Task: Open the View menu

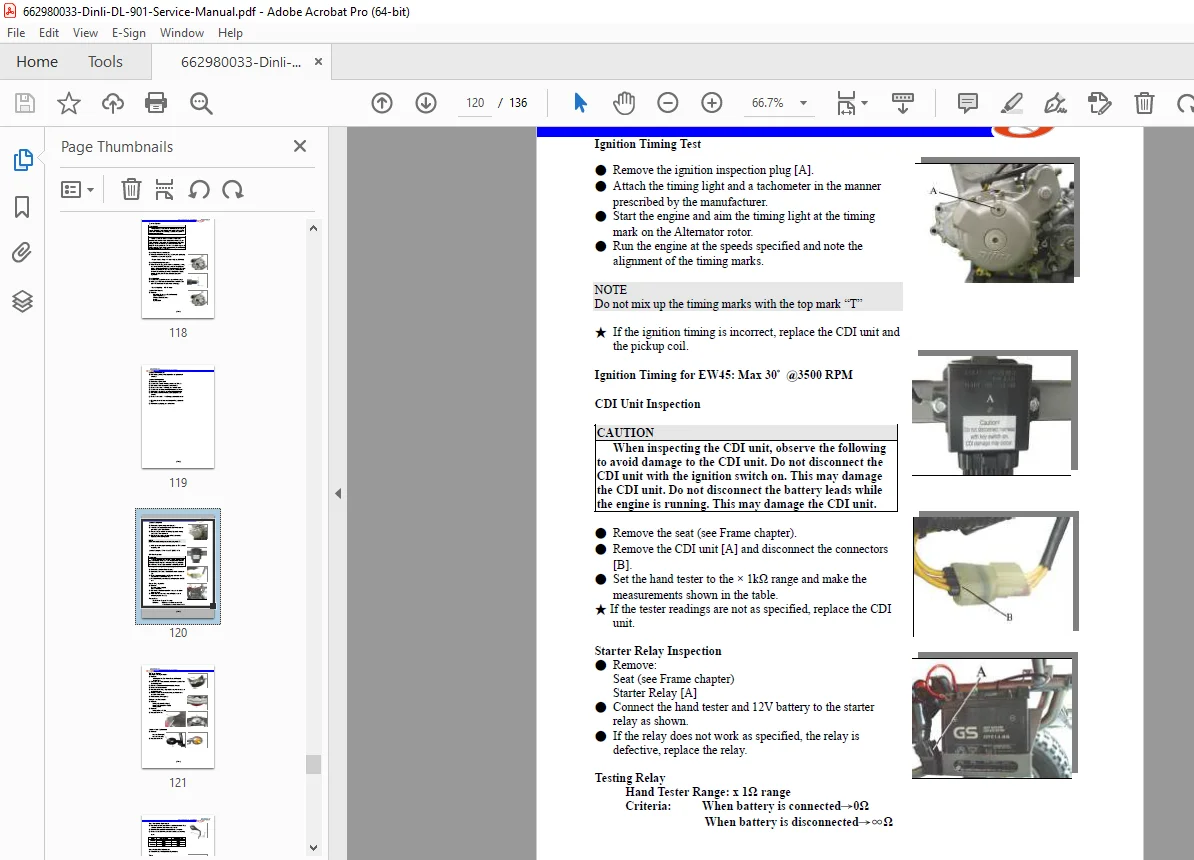Action: [x=85, y=33]
